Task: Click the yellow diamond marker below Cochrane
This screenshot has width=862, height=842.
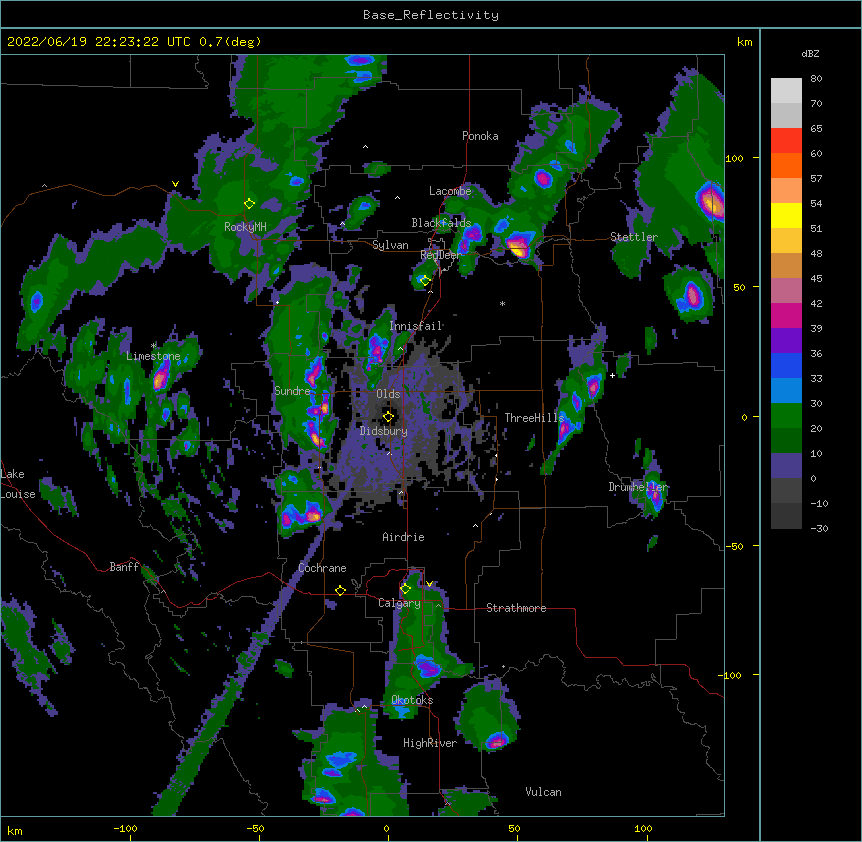Action: tap(340, 591)
